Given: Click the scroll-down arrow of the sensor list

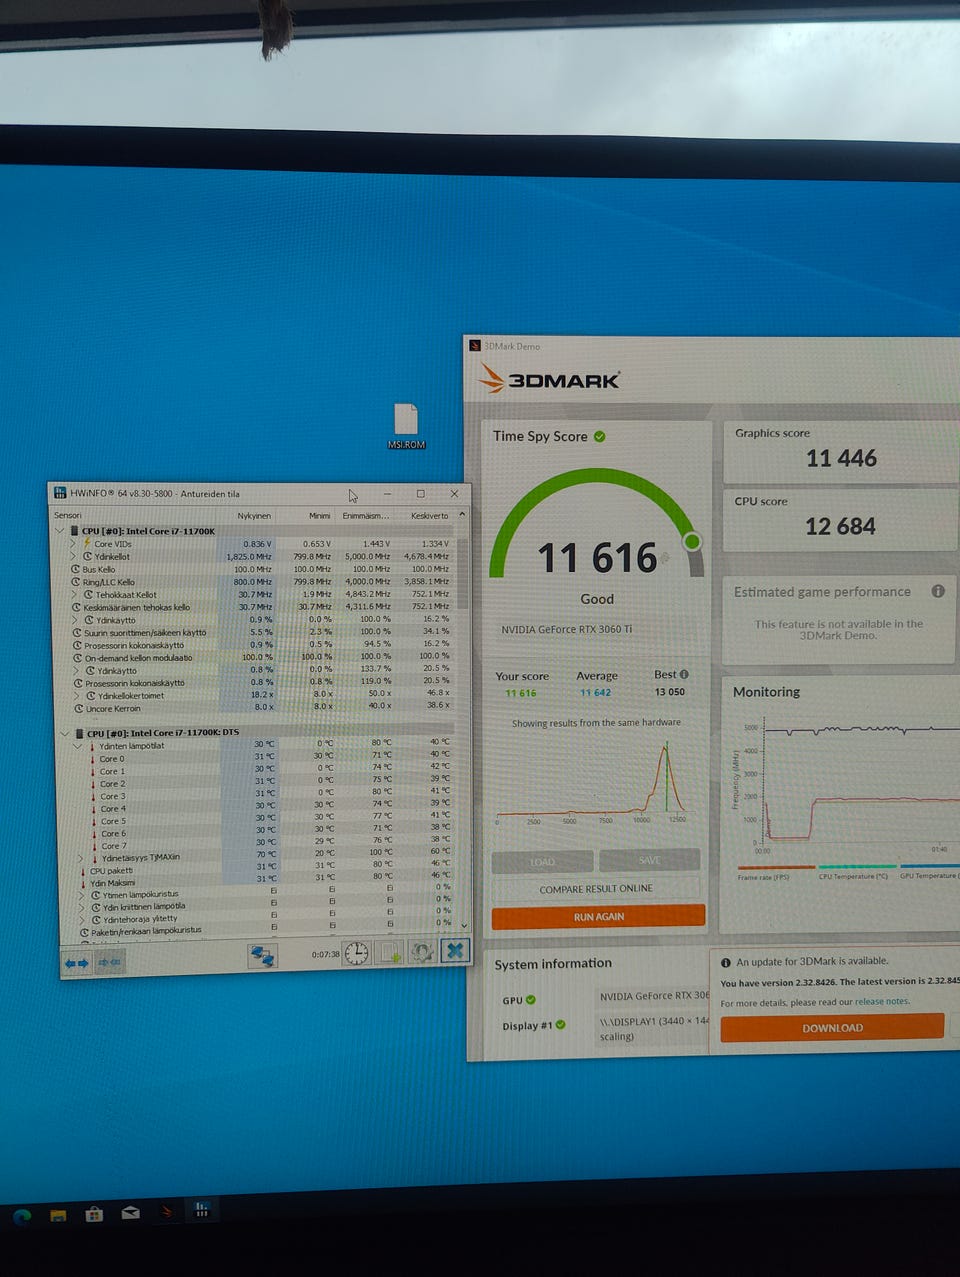Looking at the screenshot, I should [463, 925].
